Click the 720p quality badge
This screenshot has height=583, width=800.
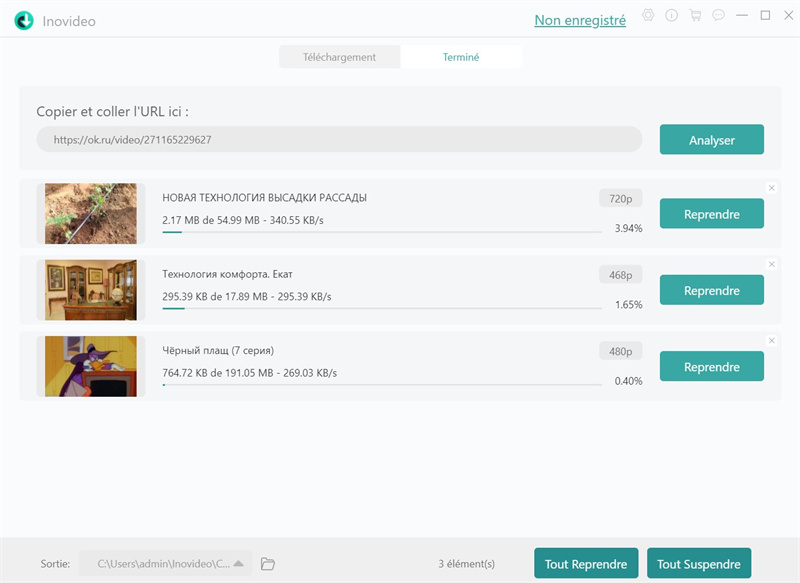click(620, 198)
